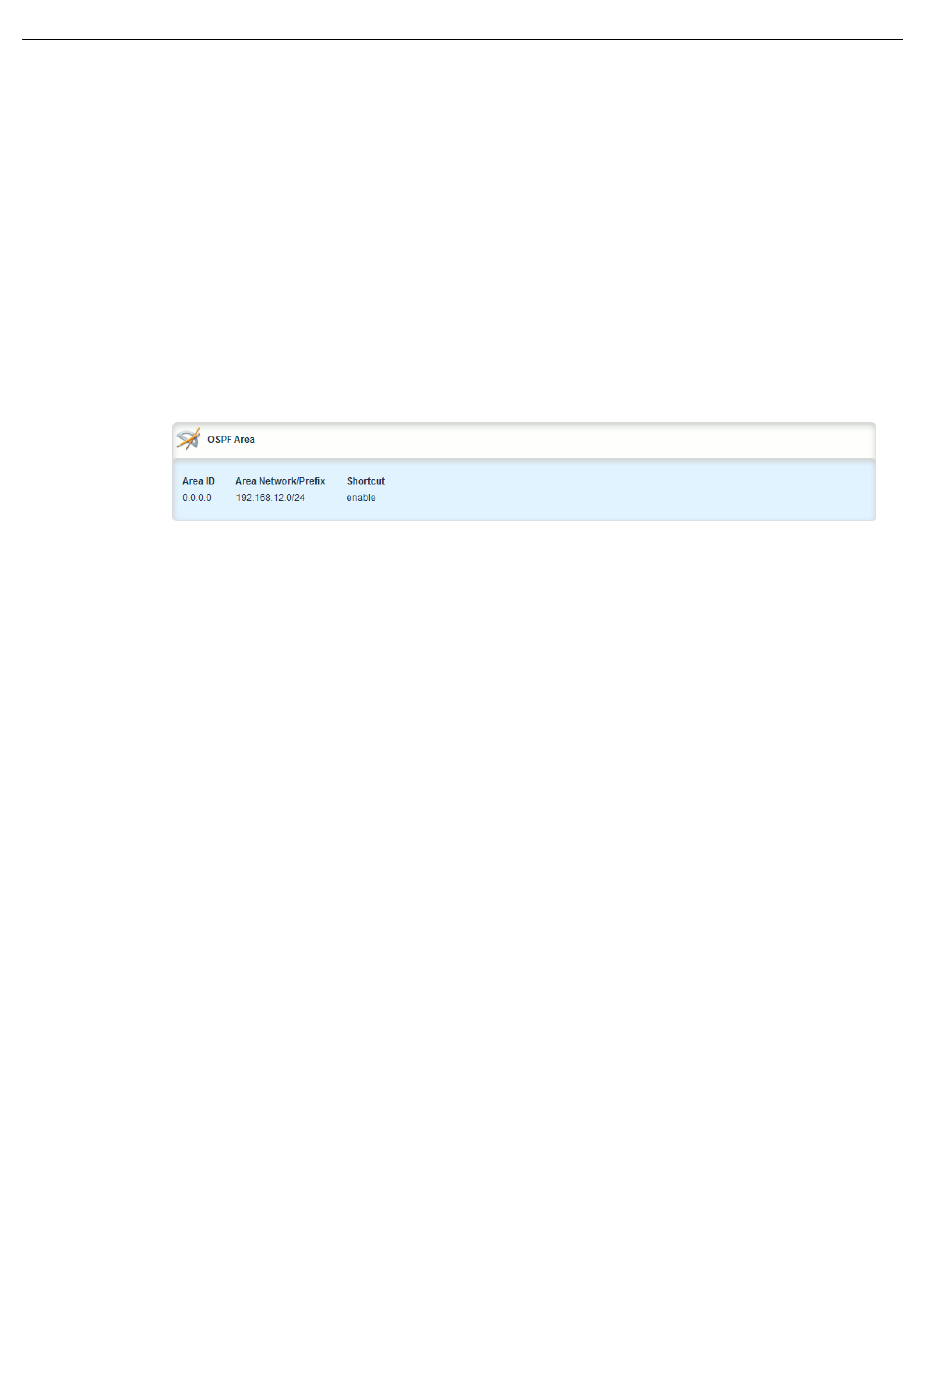950x1387 pixels.
Task: Click the enable shortcut value
Action: 361,497
